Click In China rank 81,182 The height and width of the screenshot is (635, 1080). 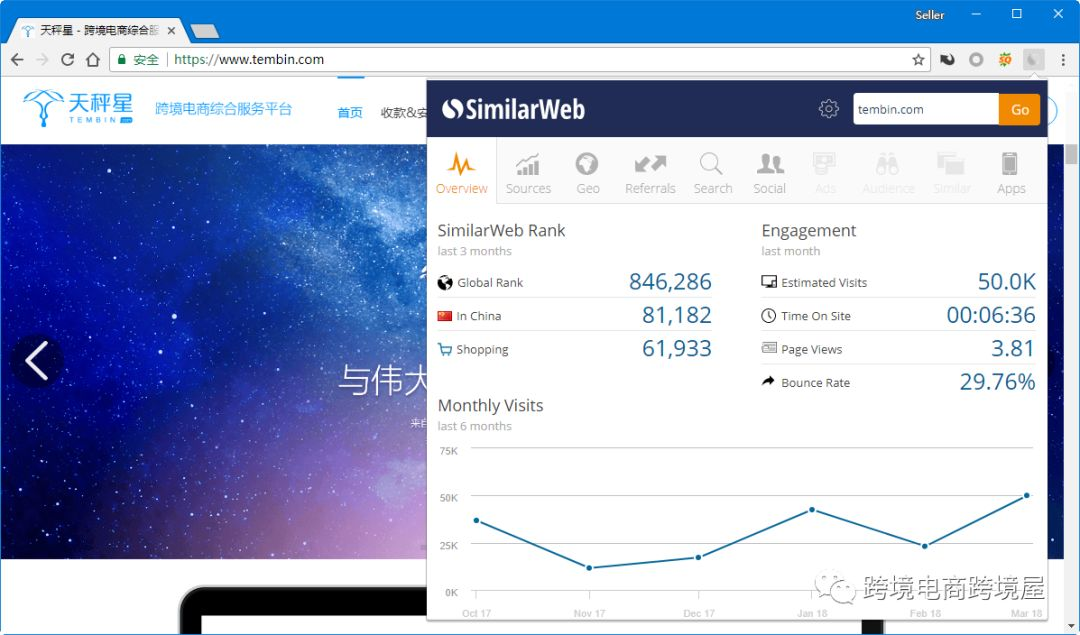coord(676,315)
